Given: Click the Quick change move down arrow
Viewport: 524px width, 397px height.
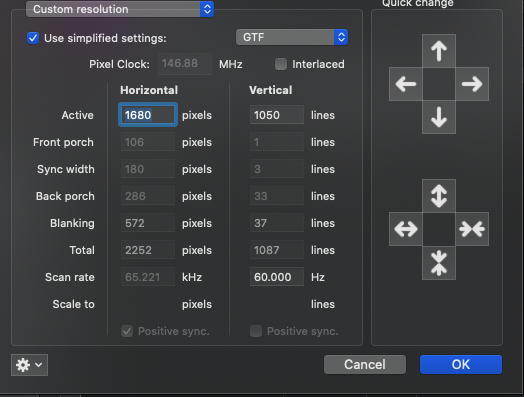Looking at the screenshot, I should tap(439, 117).
